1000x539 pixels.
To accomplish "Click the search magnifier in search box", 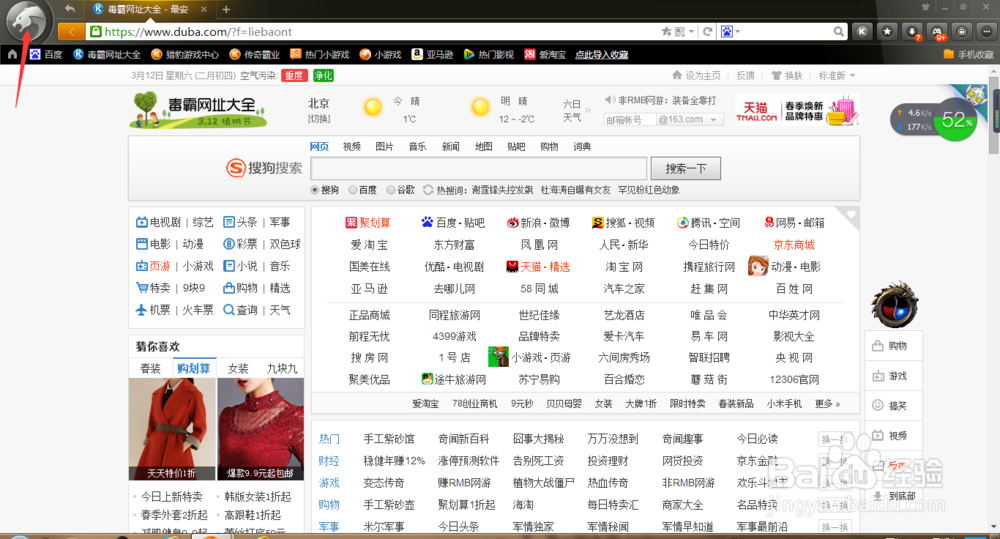I will [839, 31].
